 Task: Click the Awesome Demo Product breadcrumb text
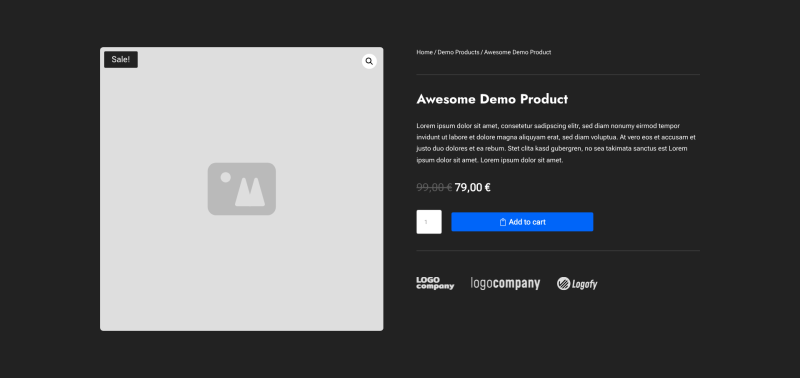517,52
